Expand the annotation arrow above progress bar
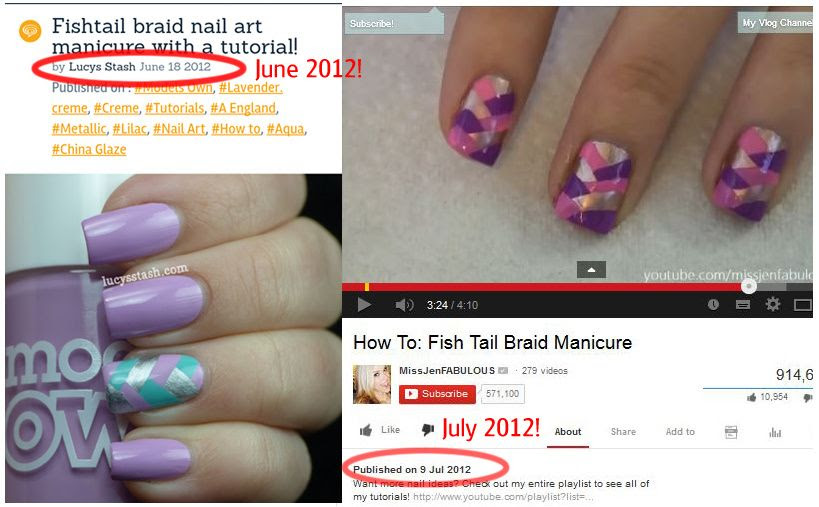The height and width of the screenshot is (507, 819). [591, 269]
